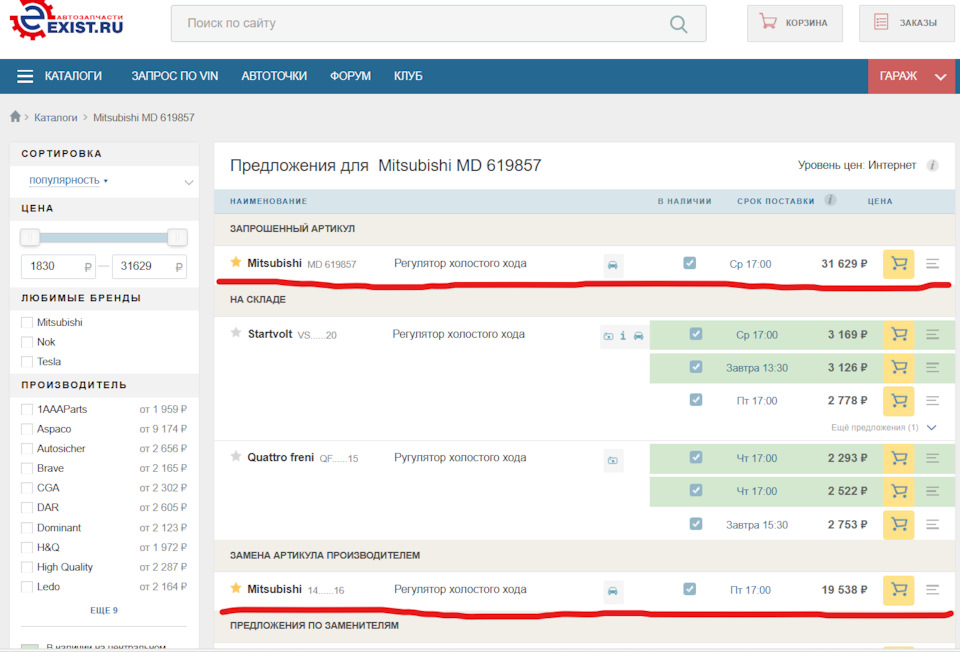Click the photo icon in Startvolt row
The image size is (960, 652).
tap(608, 335)
